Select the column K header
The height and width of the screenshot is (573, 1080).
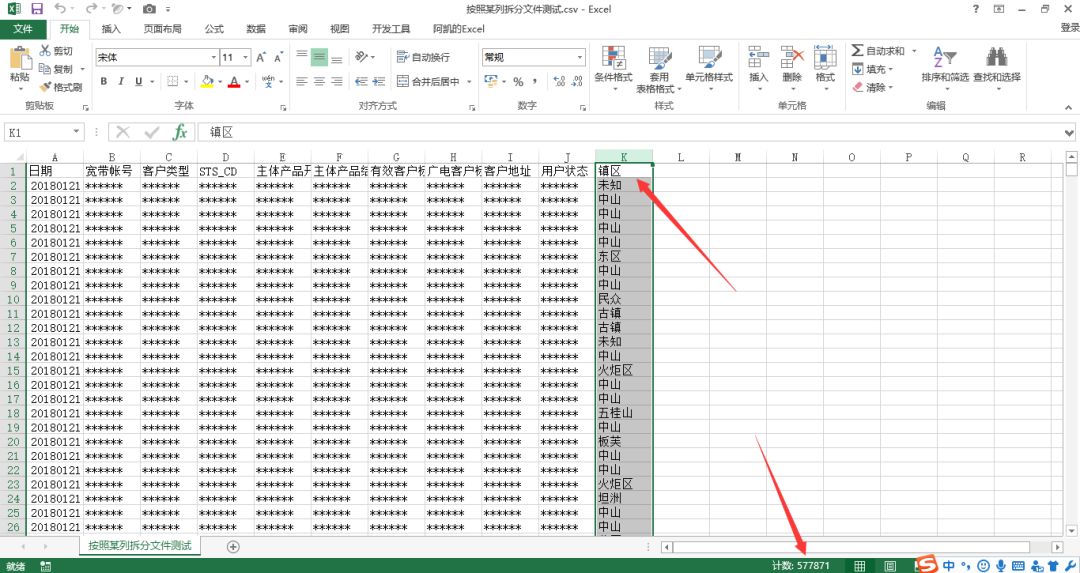tap(623, 157)
